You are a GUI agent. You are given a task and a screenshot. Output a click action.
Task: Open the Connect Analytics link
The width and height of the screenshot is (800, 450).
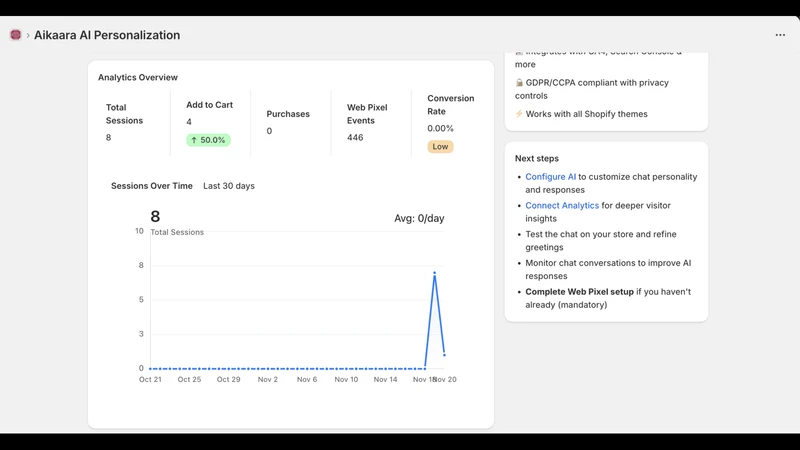pyautogui.click(x=562, y=205)
